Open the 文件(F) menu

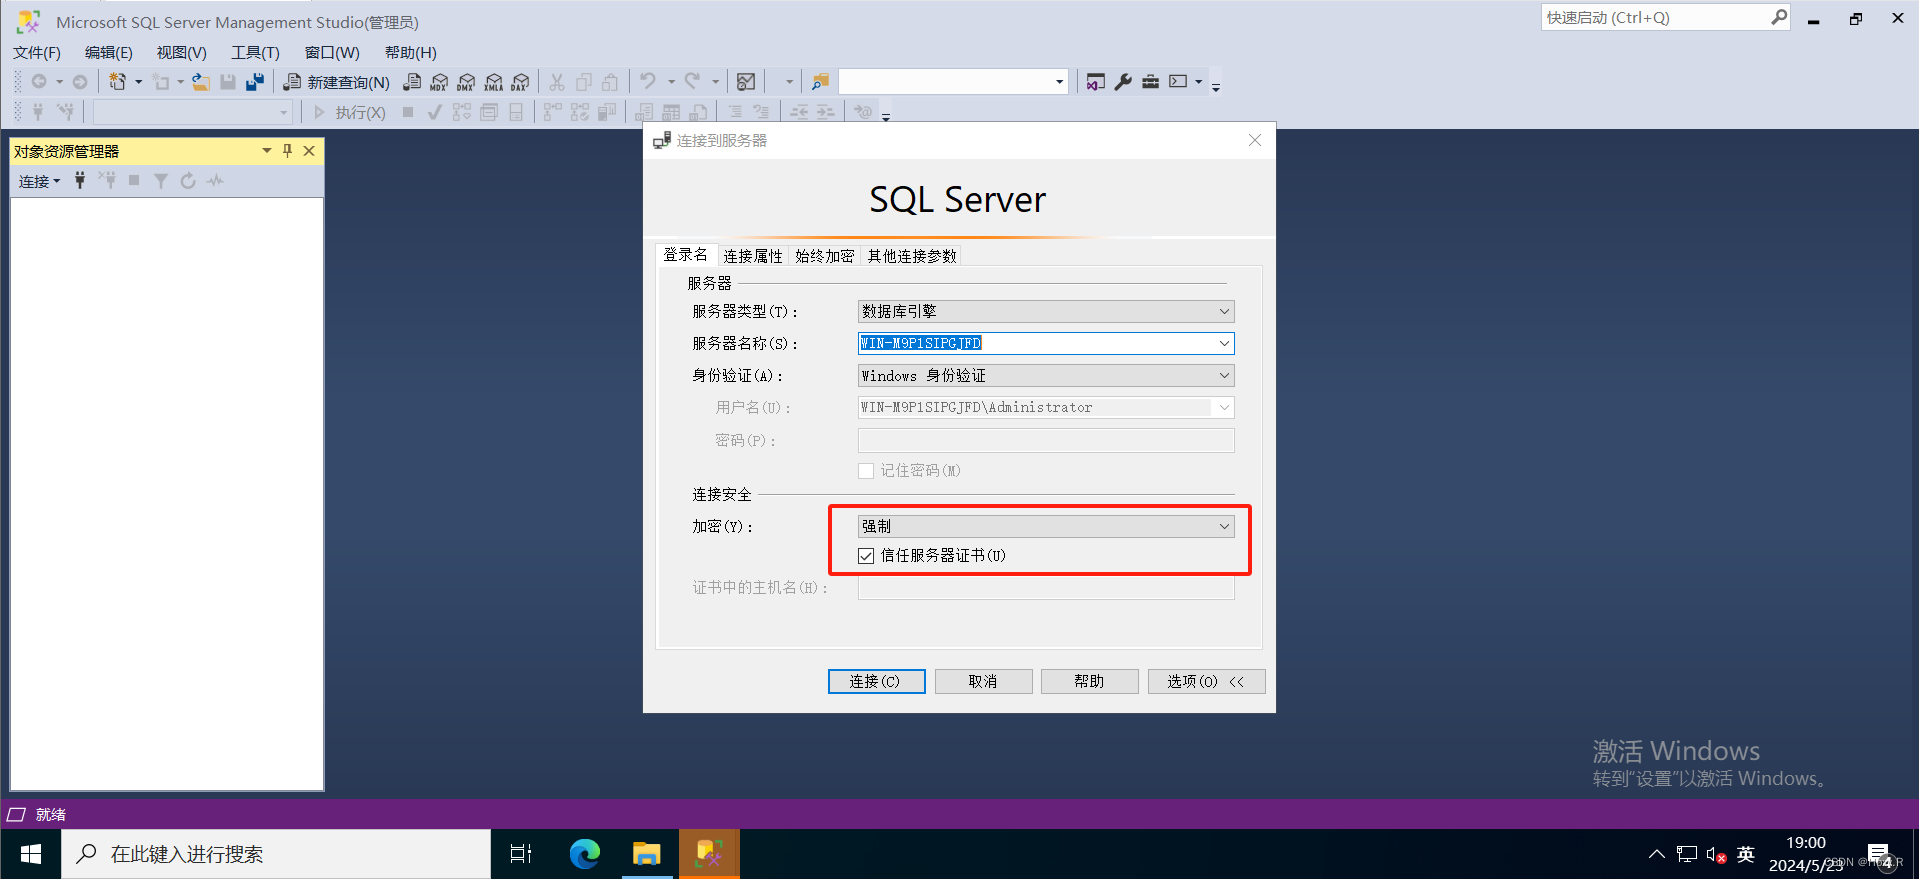[x=37, y=53]
